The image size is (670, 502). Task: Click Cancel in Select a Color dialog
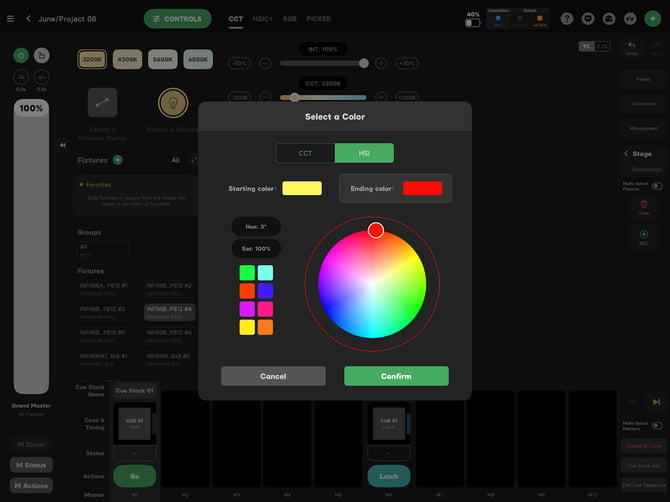273,376
